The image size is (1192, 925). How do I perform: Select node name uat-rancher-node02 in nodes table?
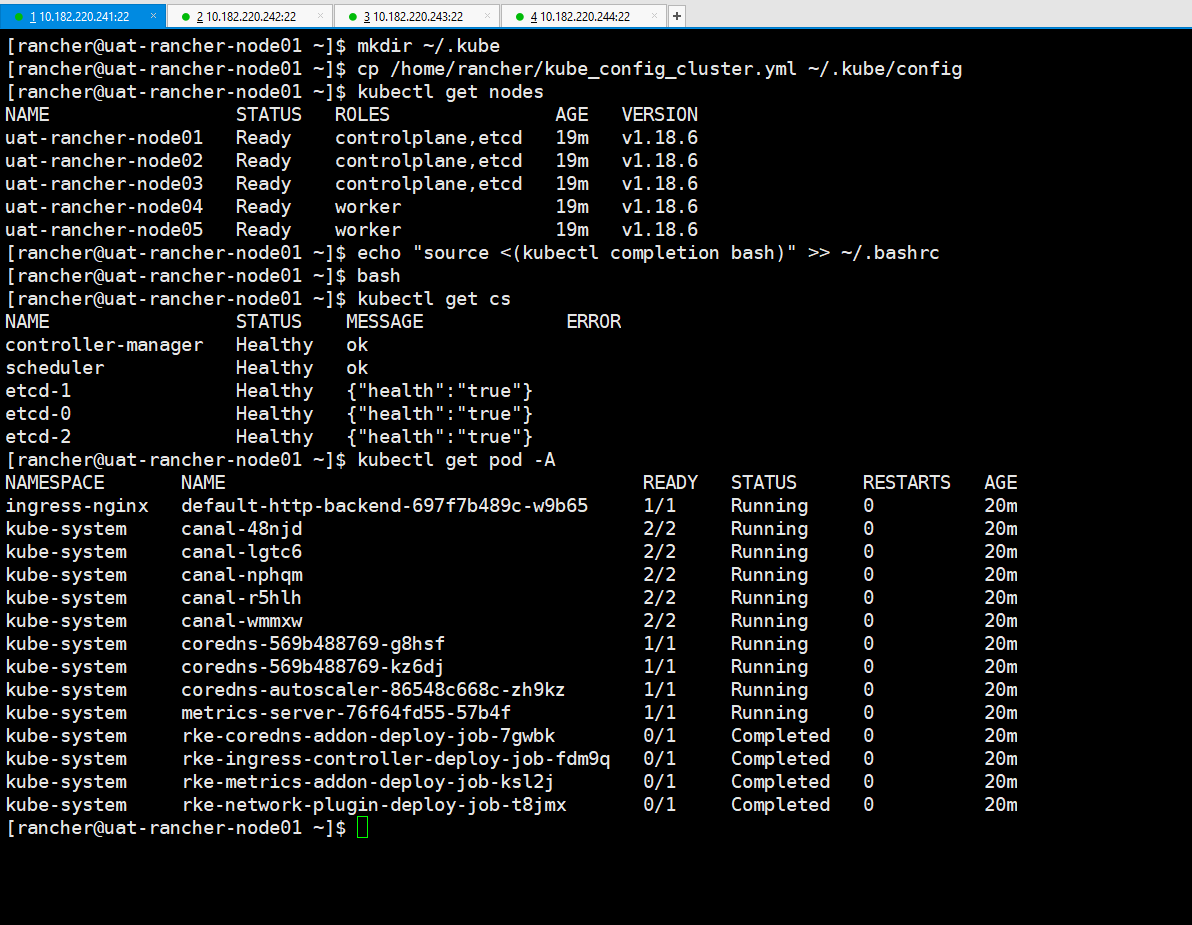104,160
